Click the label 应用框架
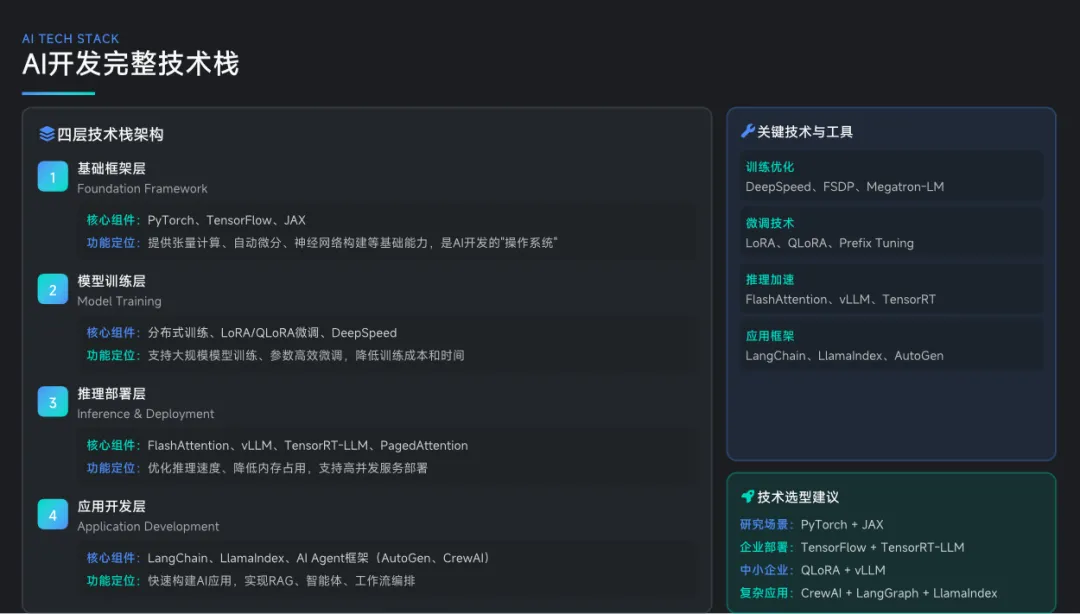This screenshot has width=1080, height=614. (x=769, y=336)
